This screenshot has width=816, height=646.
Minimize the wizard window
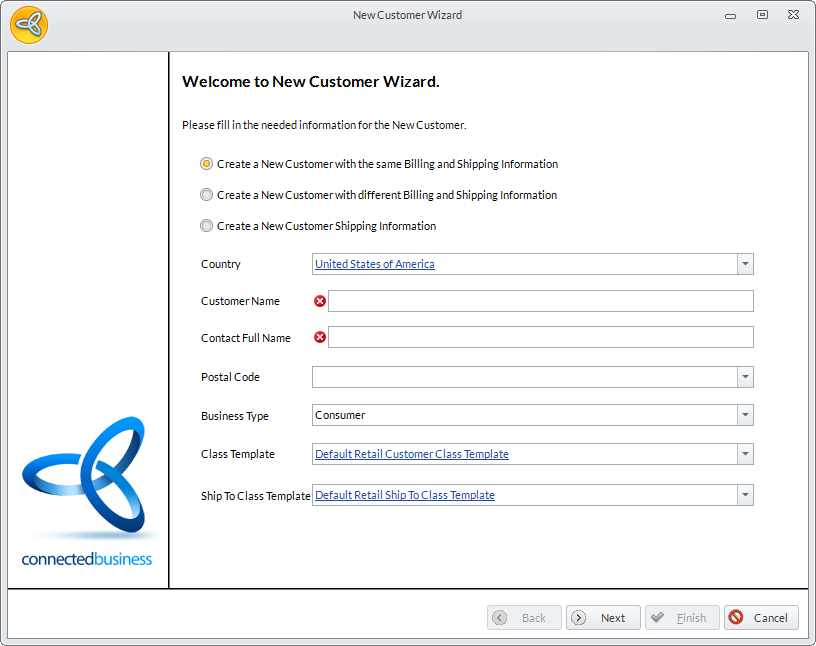point(730,15)
